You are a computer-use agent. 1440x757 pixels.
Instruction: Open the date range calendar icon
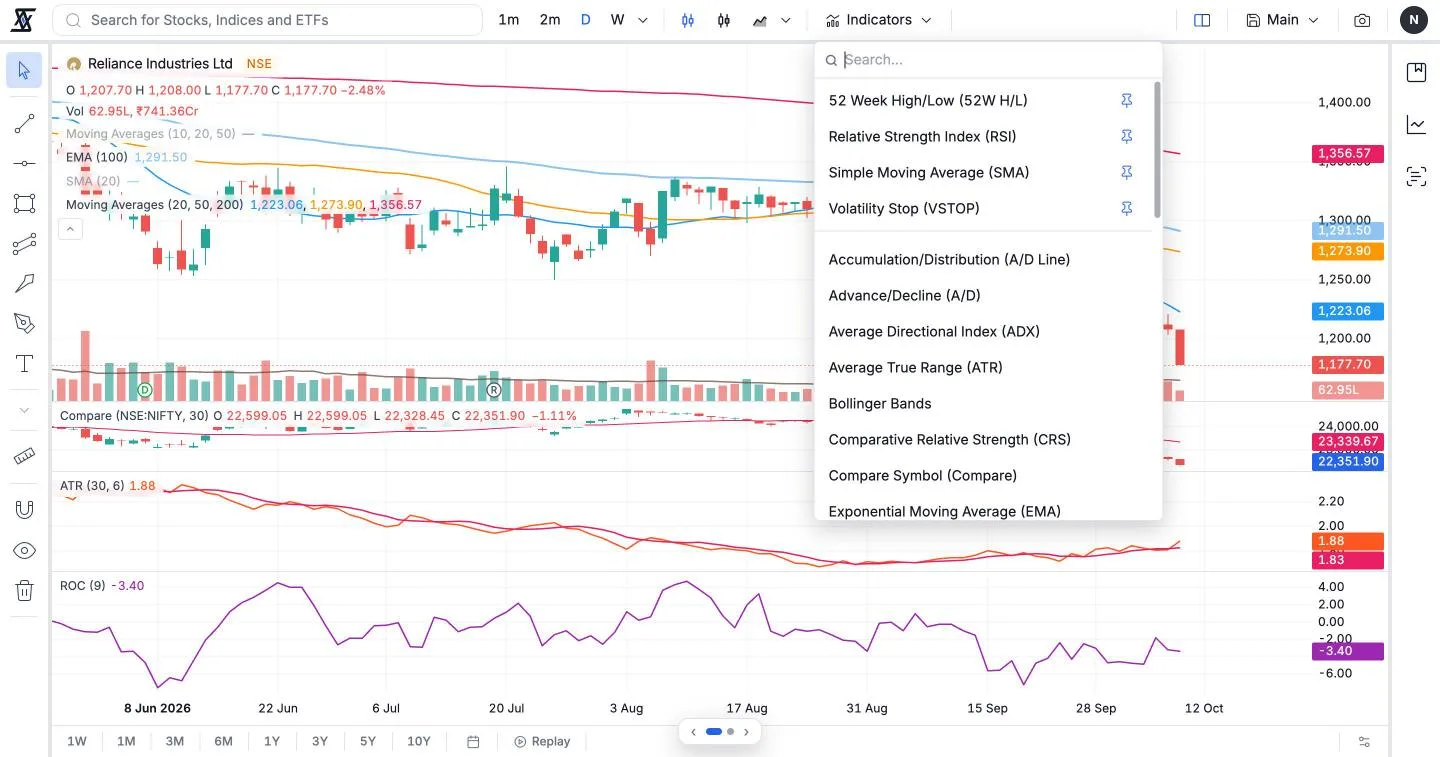pos(474,741)
